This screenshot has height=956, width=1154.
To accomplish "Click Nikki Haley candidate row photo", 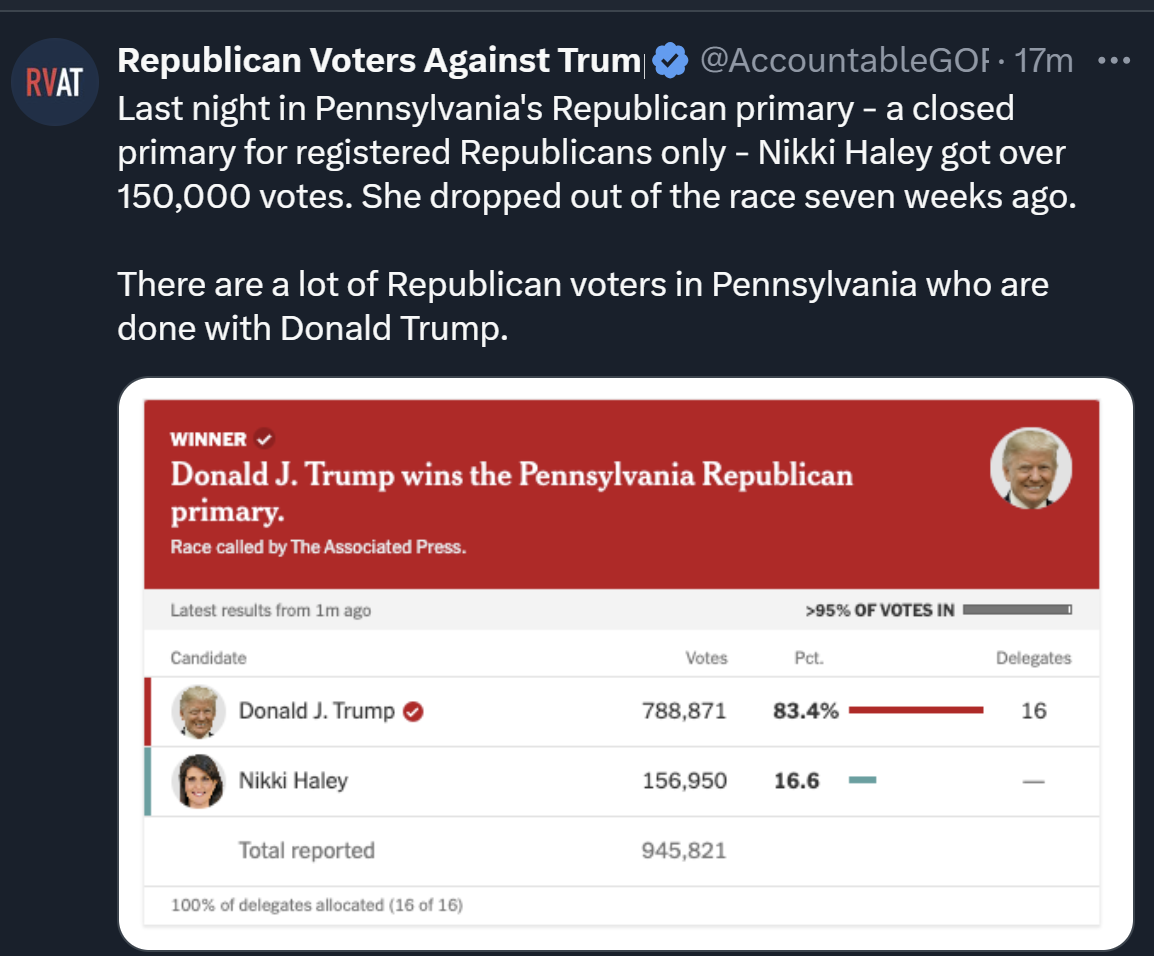I will click(198, 781).
